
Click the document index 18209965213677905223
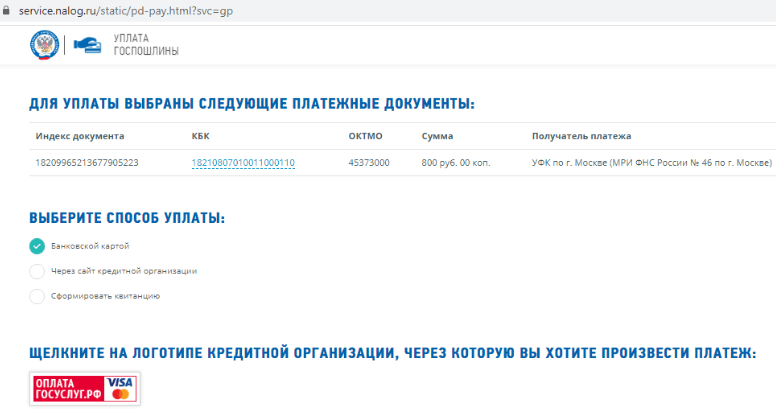coord(87,163)
